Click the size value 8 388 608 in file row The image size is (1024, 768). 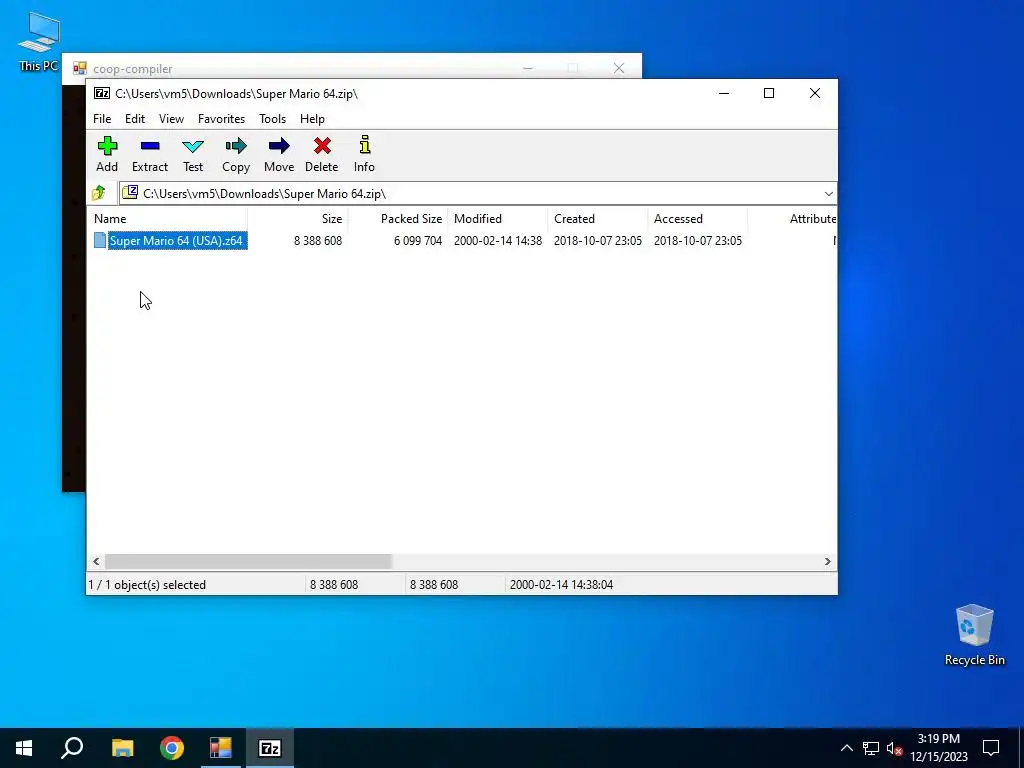coord(318,240)
